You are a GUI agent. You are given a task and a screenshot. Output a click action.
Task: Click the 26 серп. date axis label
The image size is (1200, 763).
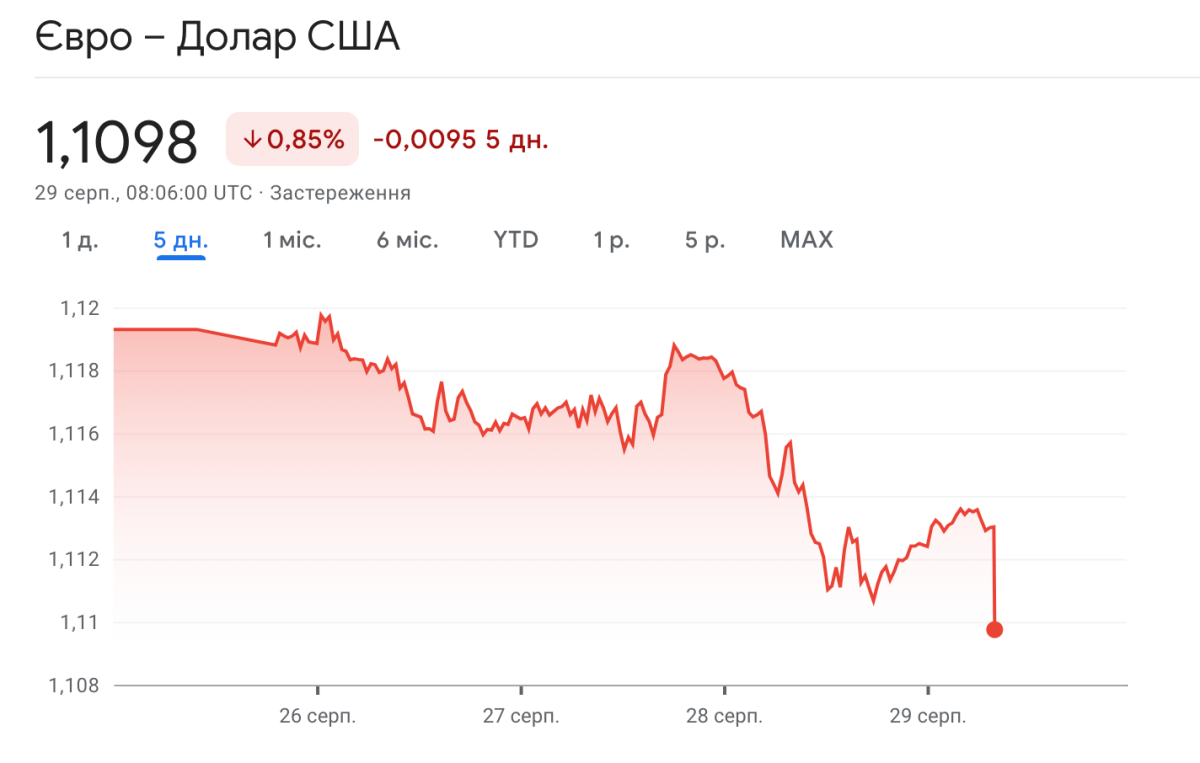(318, 717)
